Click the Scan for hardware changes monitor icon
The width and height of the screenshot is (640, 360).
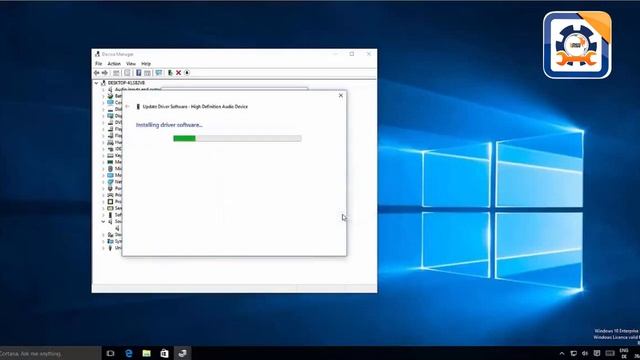pyautogui.click(x=158, y=73)
